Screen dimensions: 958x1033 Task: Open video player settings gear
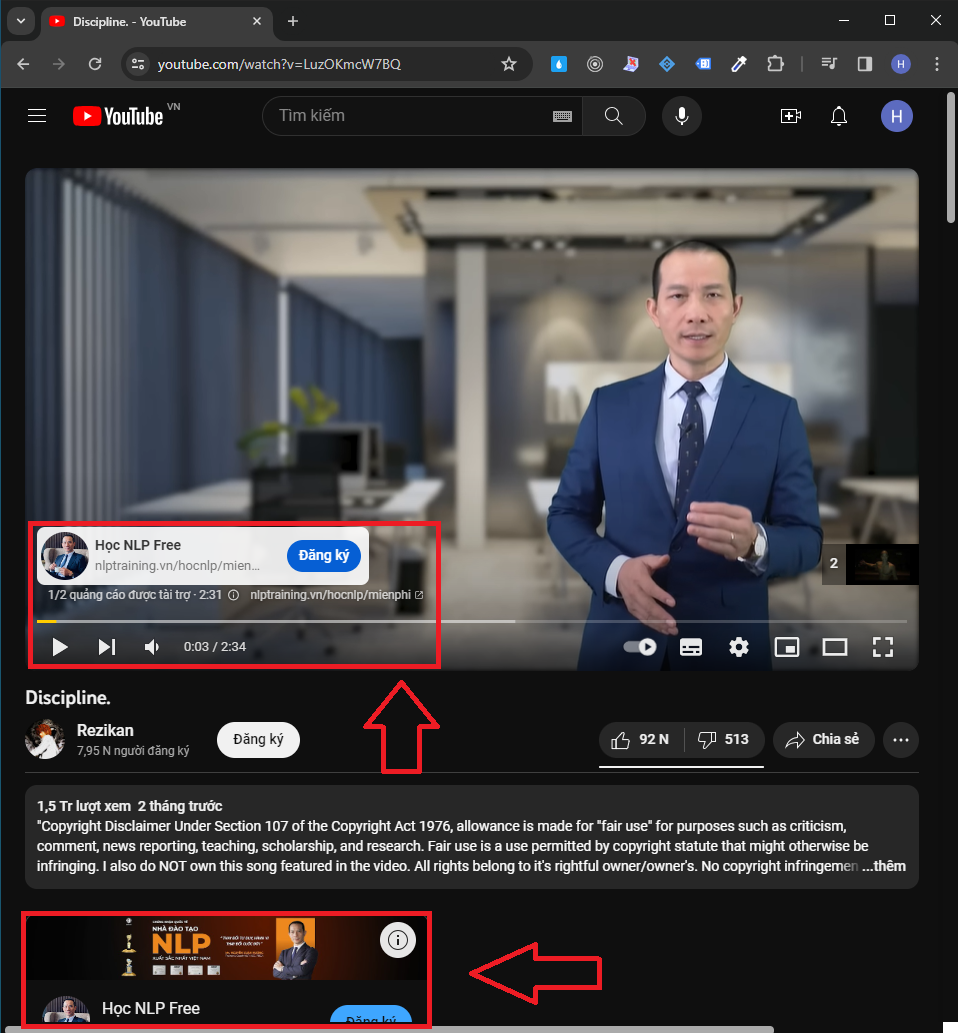[738, 647]
